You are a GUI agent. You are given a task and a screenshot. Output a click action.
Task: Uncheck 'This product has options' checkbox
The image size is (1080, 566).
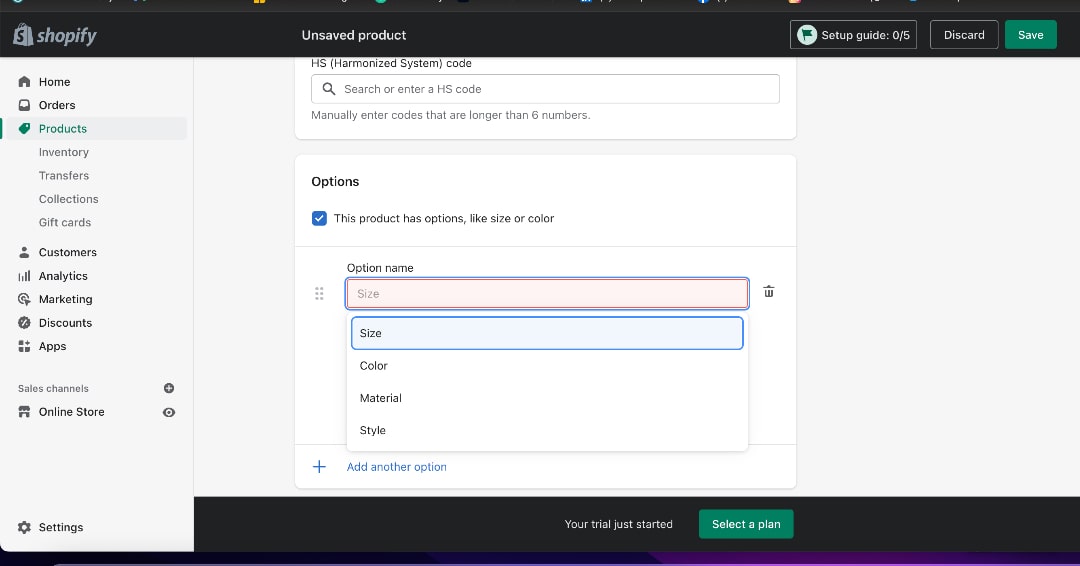click(319, 218)
